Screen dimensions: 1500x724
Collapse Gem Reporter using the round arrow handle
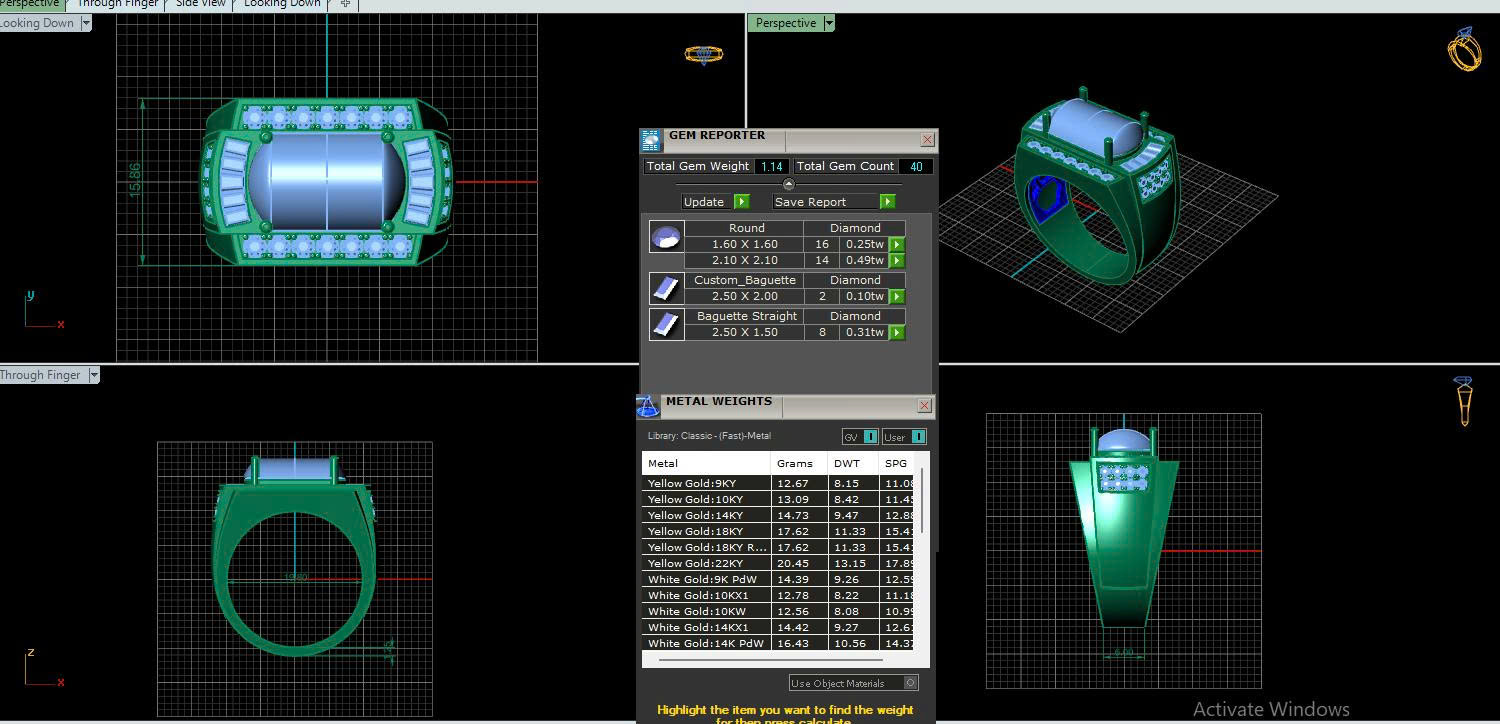(788, 184)
